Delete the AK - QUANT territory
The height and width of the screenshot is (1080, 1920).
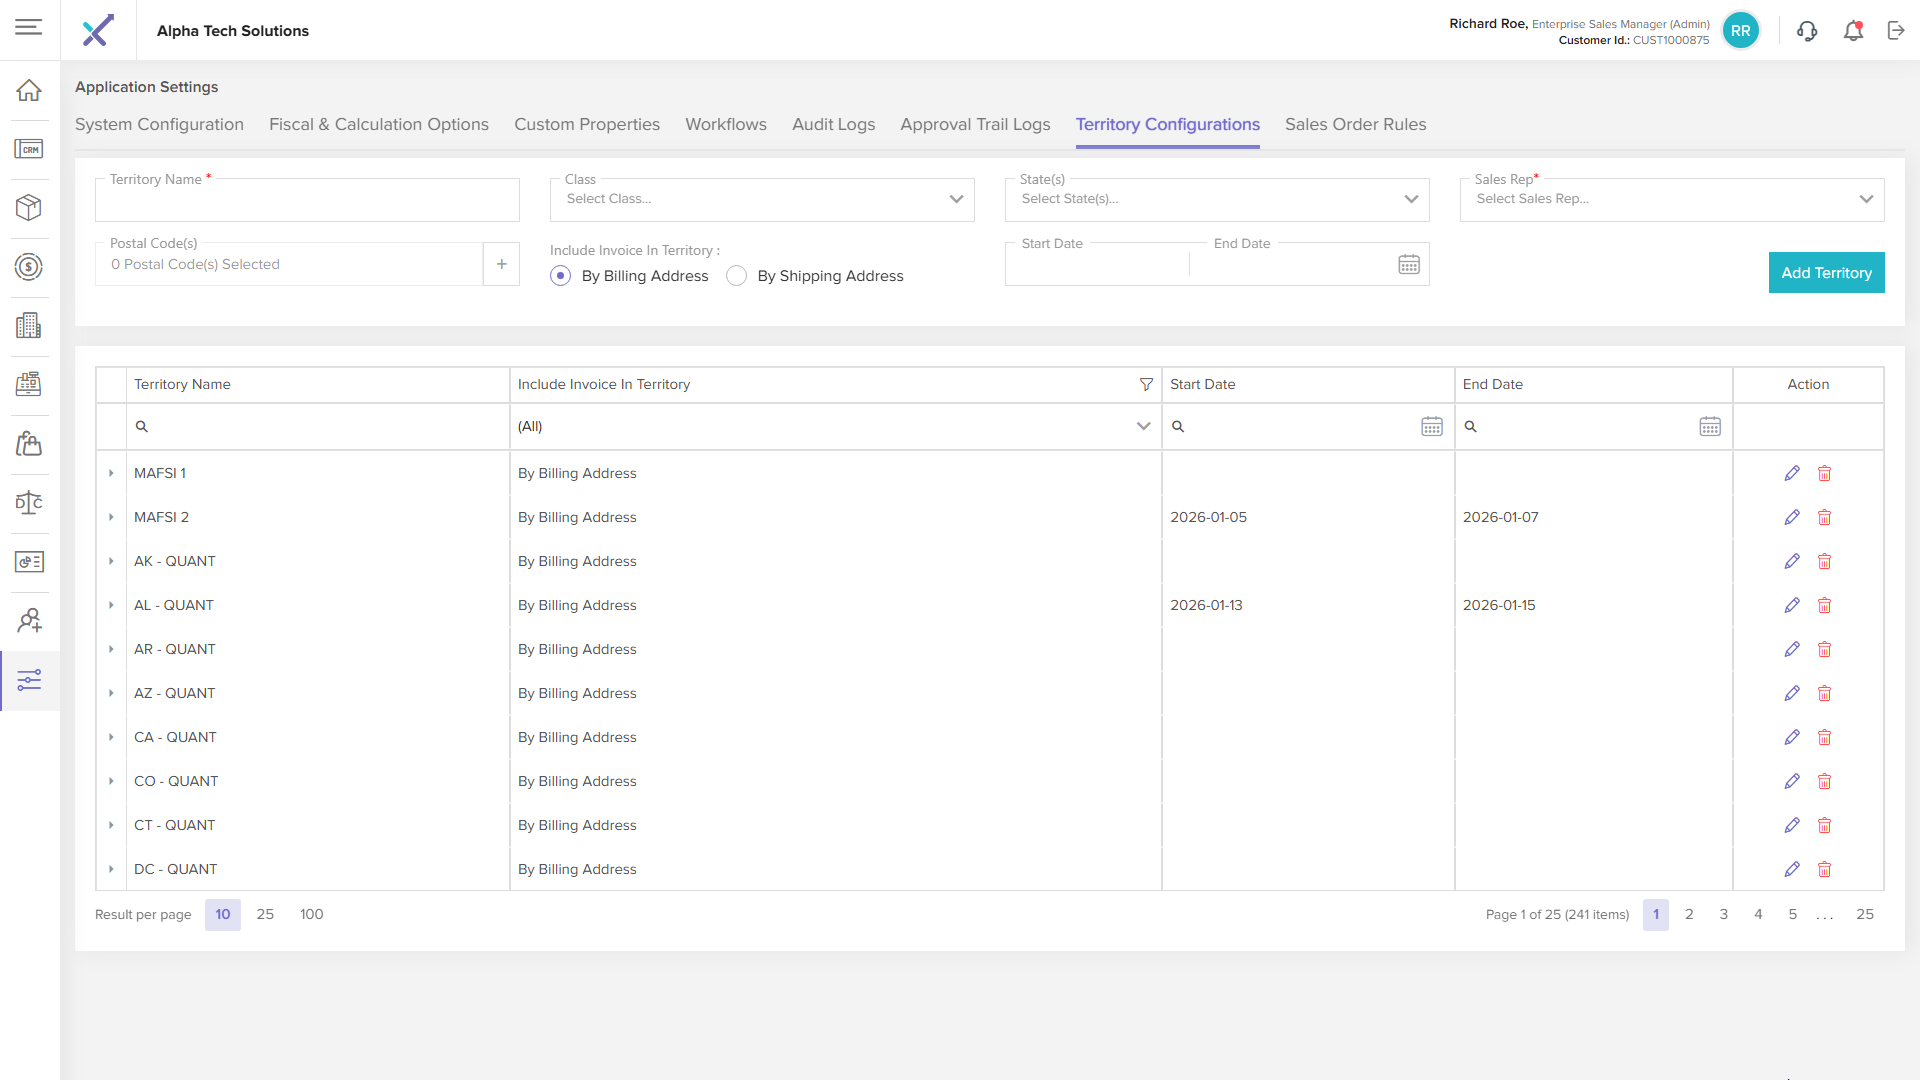(x=1824, y=561)
